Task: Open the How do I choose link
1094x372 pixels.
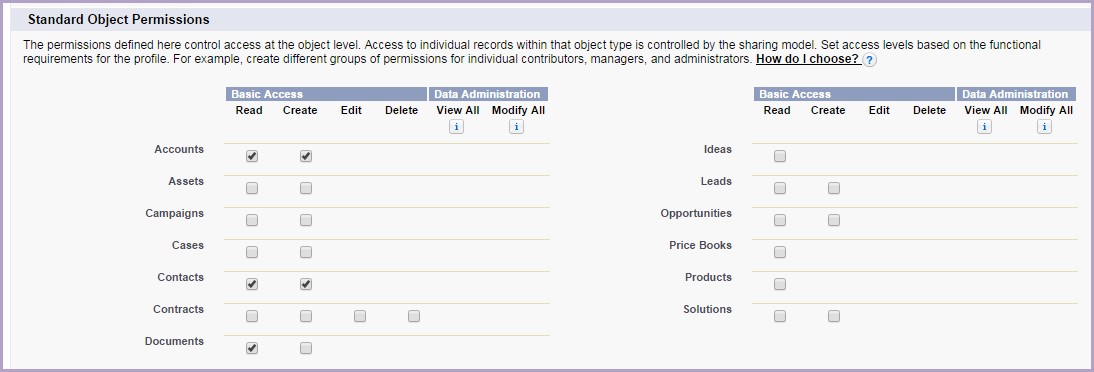Action: tap(807, 59)
